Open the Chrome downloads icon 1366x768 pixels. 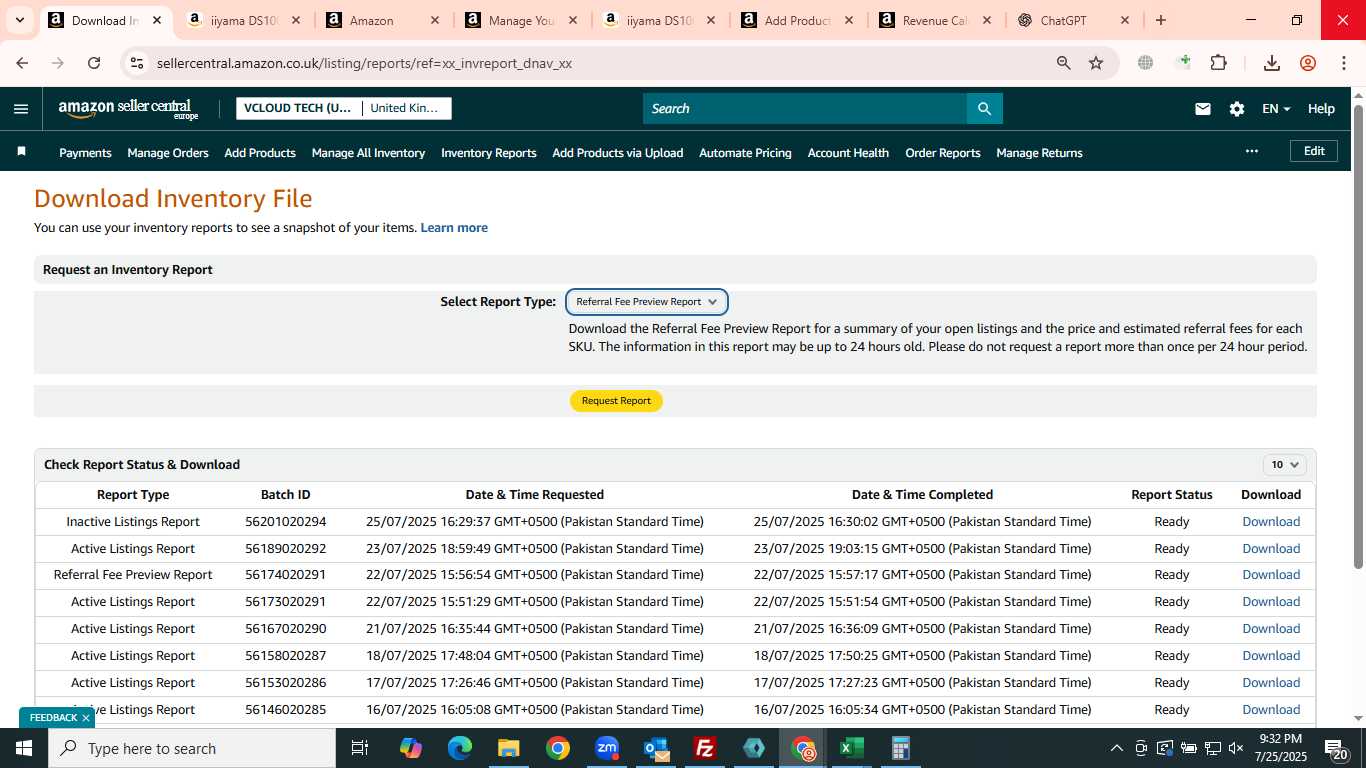(1272, 63)
